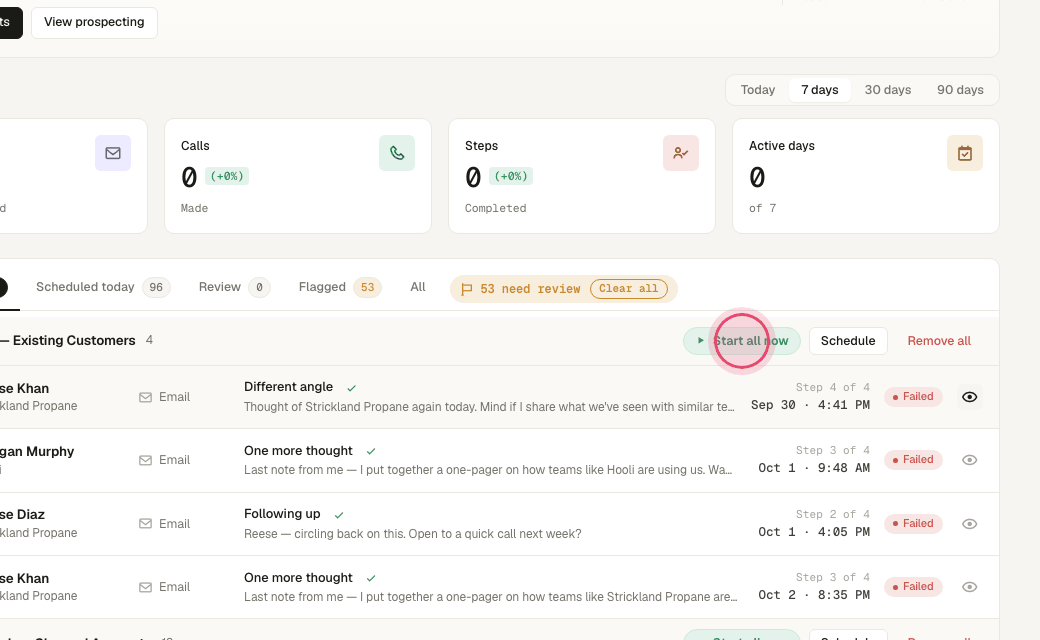Click Failed badge on Oct 1 9:48 AM row
Viewport: 1040px width, 640px height.
coord(913,460)
